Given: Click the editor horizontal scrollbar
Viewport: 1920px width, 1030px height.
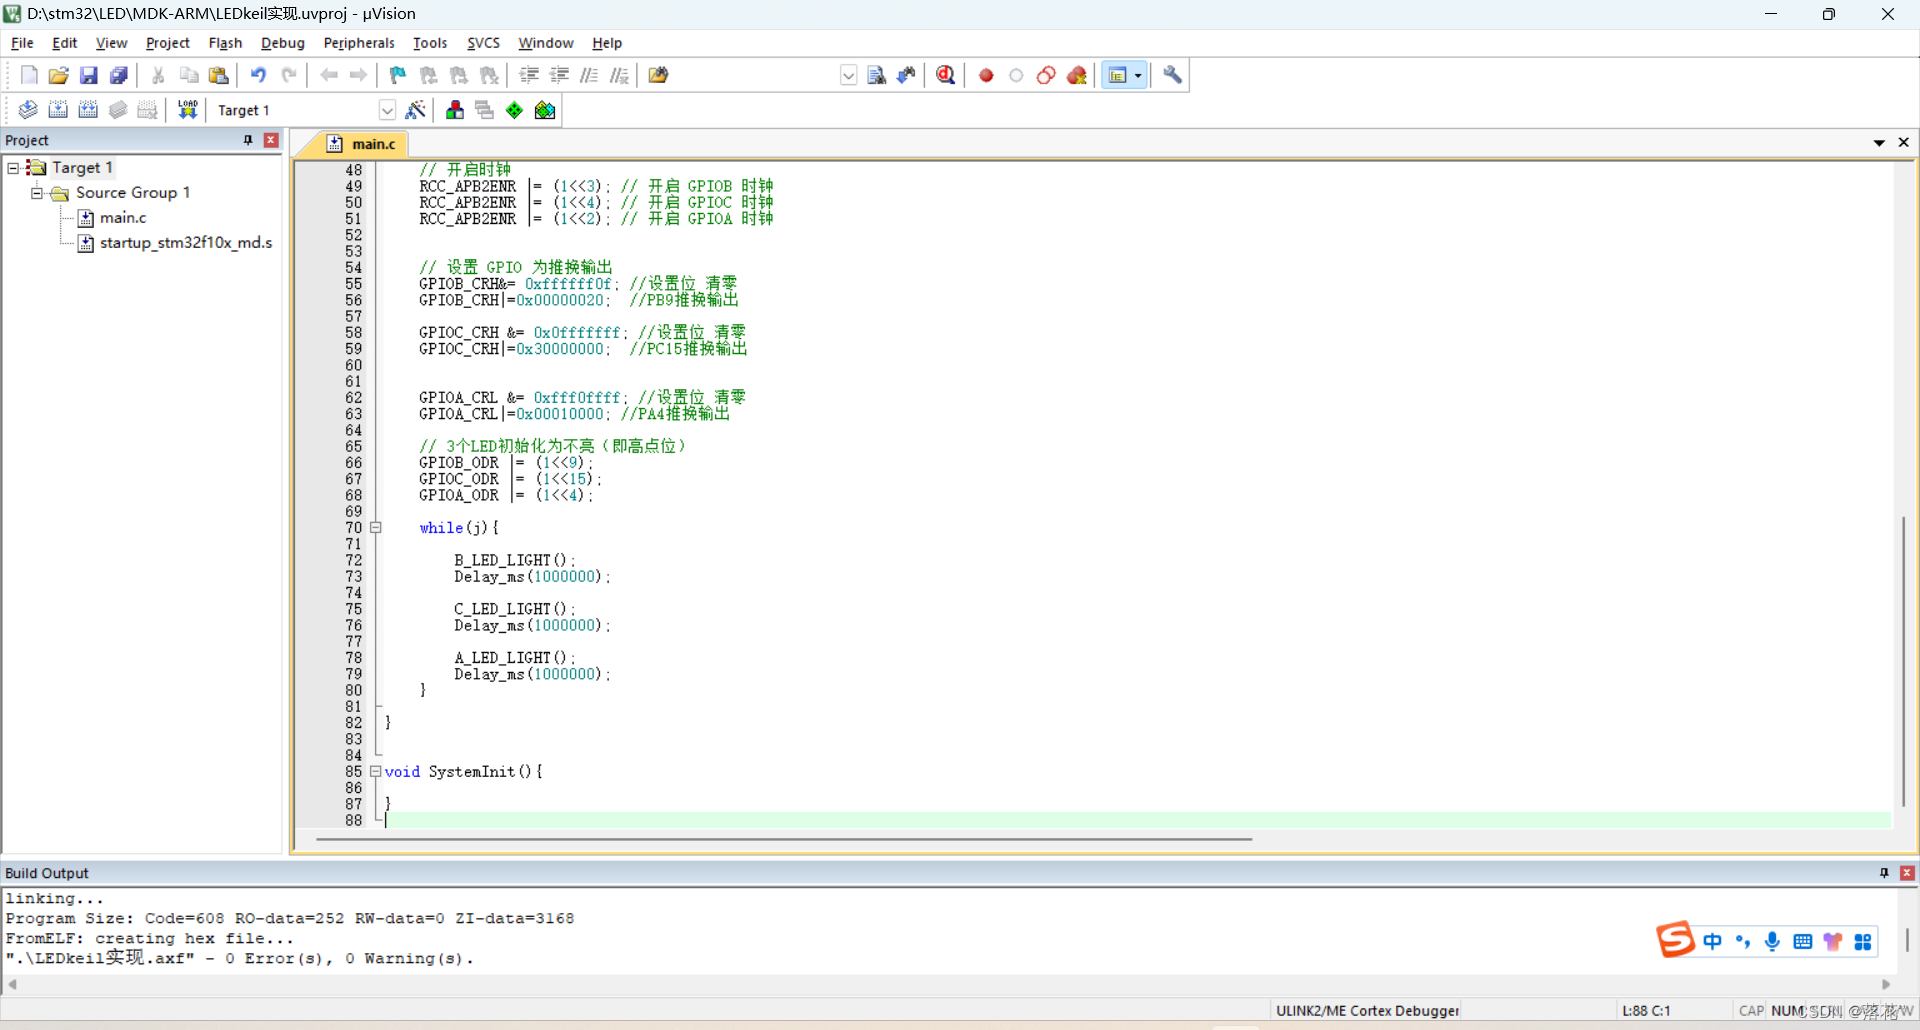Looking at the screenshot, I should 784,839.
